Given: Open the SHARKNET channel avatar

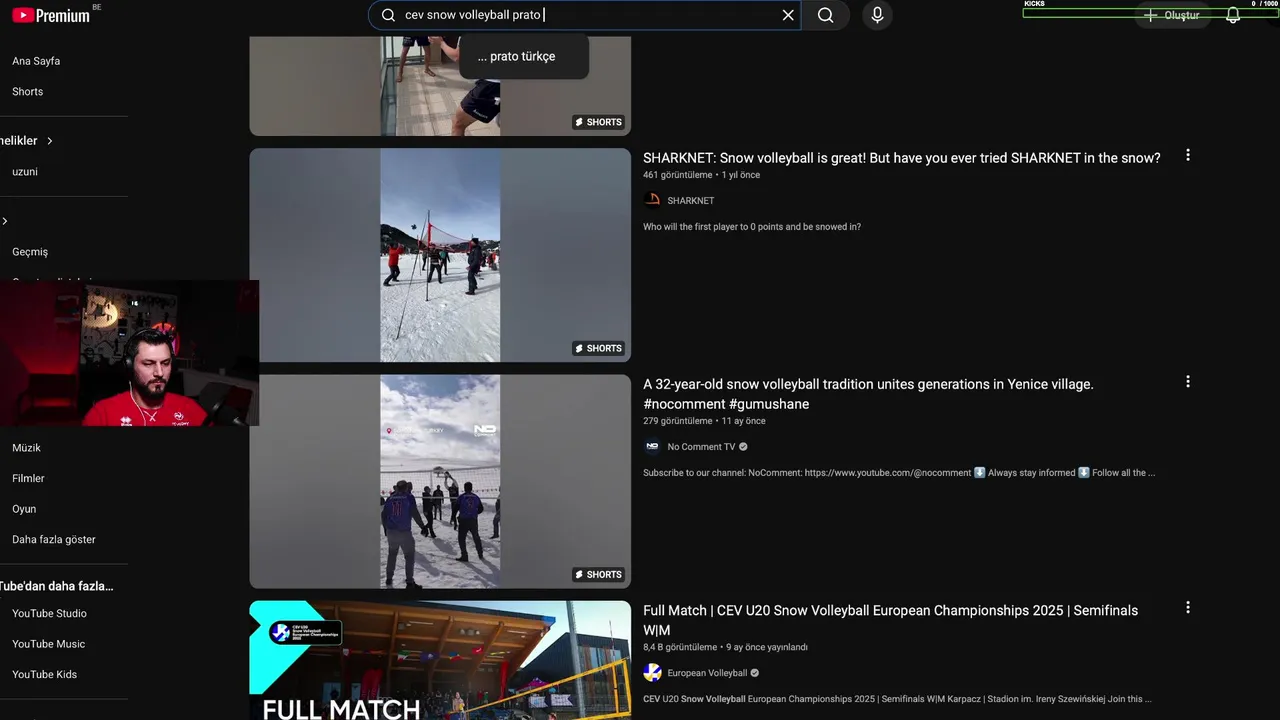Looking at the screenshot, I should click(652, 200).
